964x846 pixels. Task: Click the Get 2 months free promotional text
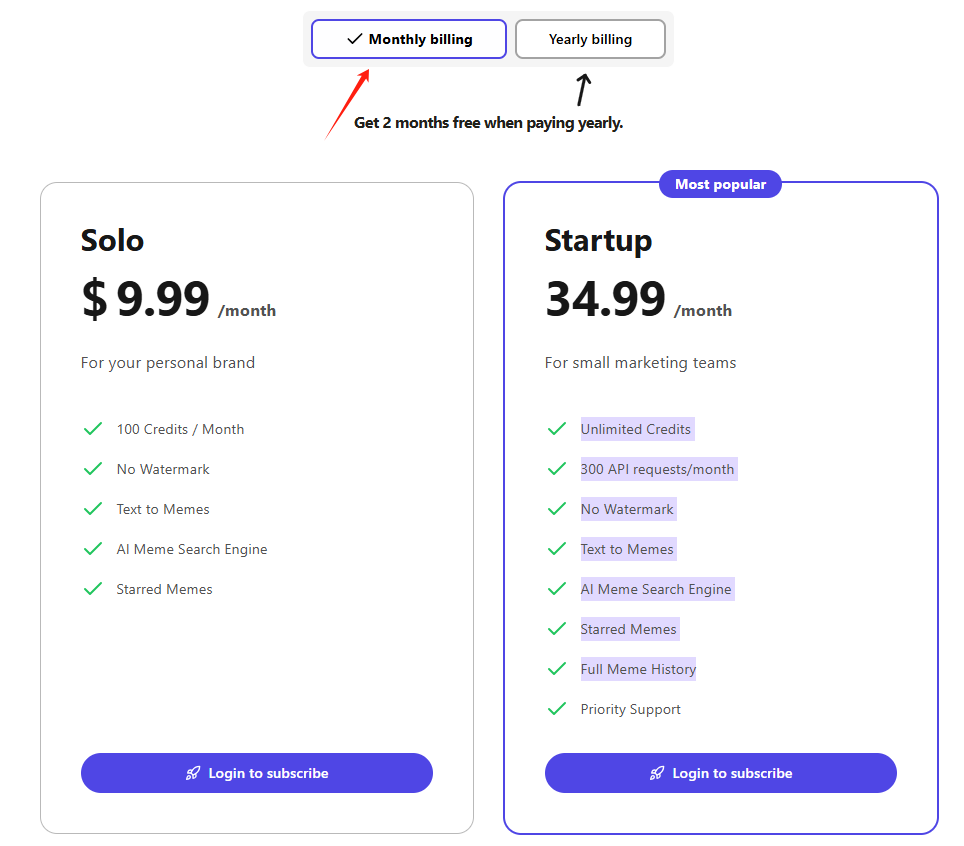click(489, 122)
